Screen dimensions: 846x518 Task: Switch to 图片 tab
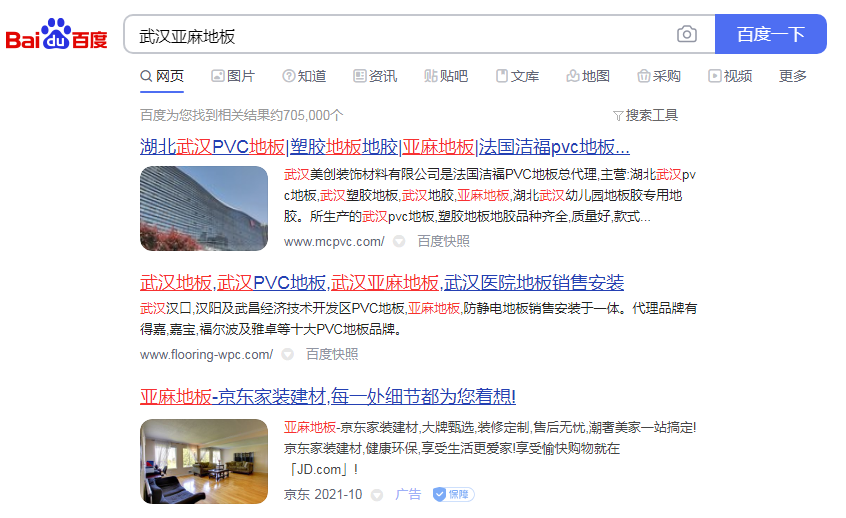pos(233,76)
